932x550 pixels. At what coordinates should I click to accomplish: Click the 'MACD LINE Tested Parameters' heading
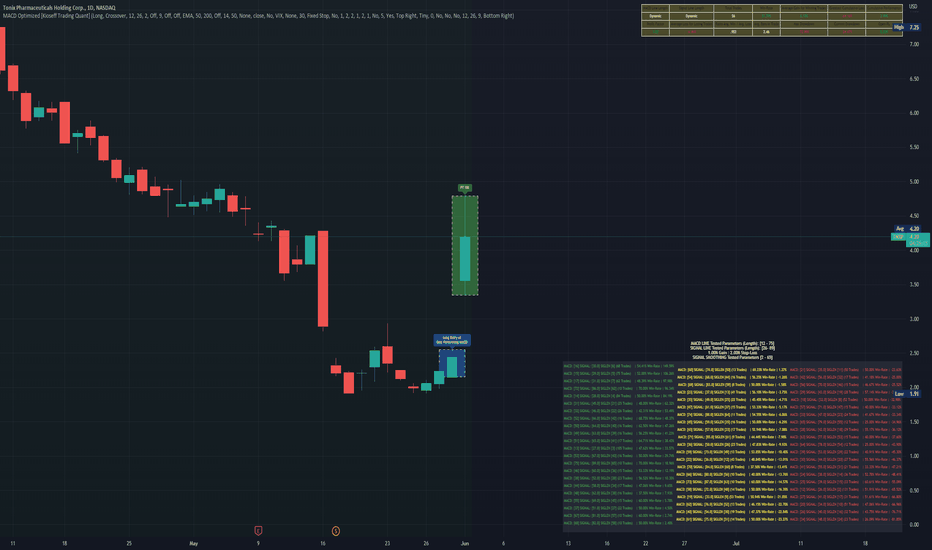732,343
